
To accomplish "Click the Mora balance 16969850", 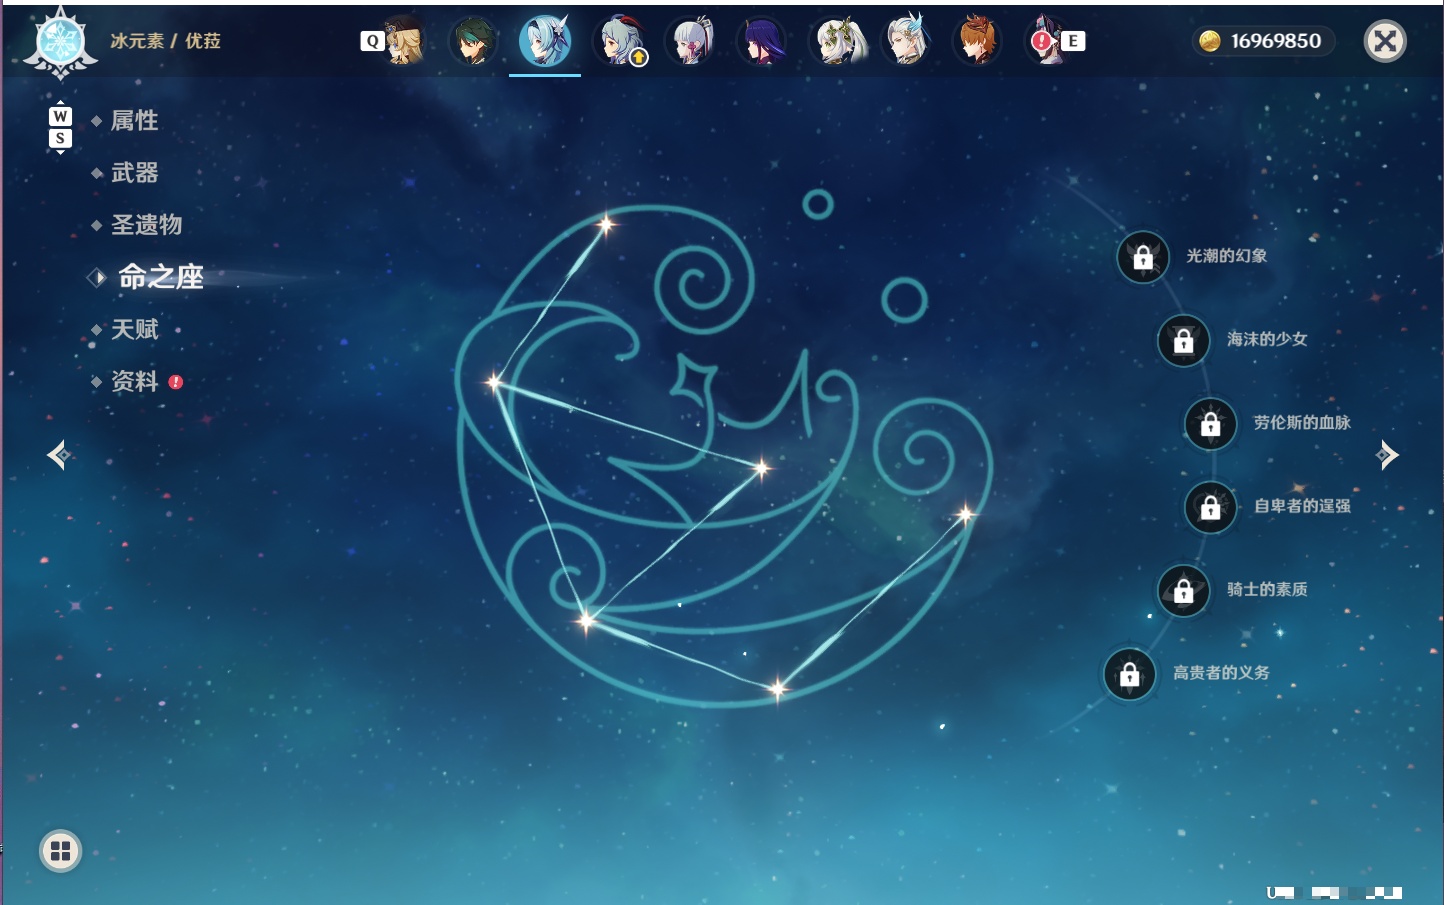I will tap(1275, 41).
